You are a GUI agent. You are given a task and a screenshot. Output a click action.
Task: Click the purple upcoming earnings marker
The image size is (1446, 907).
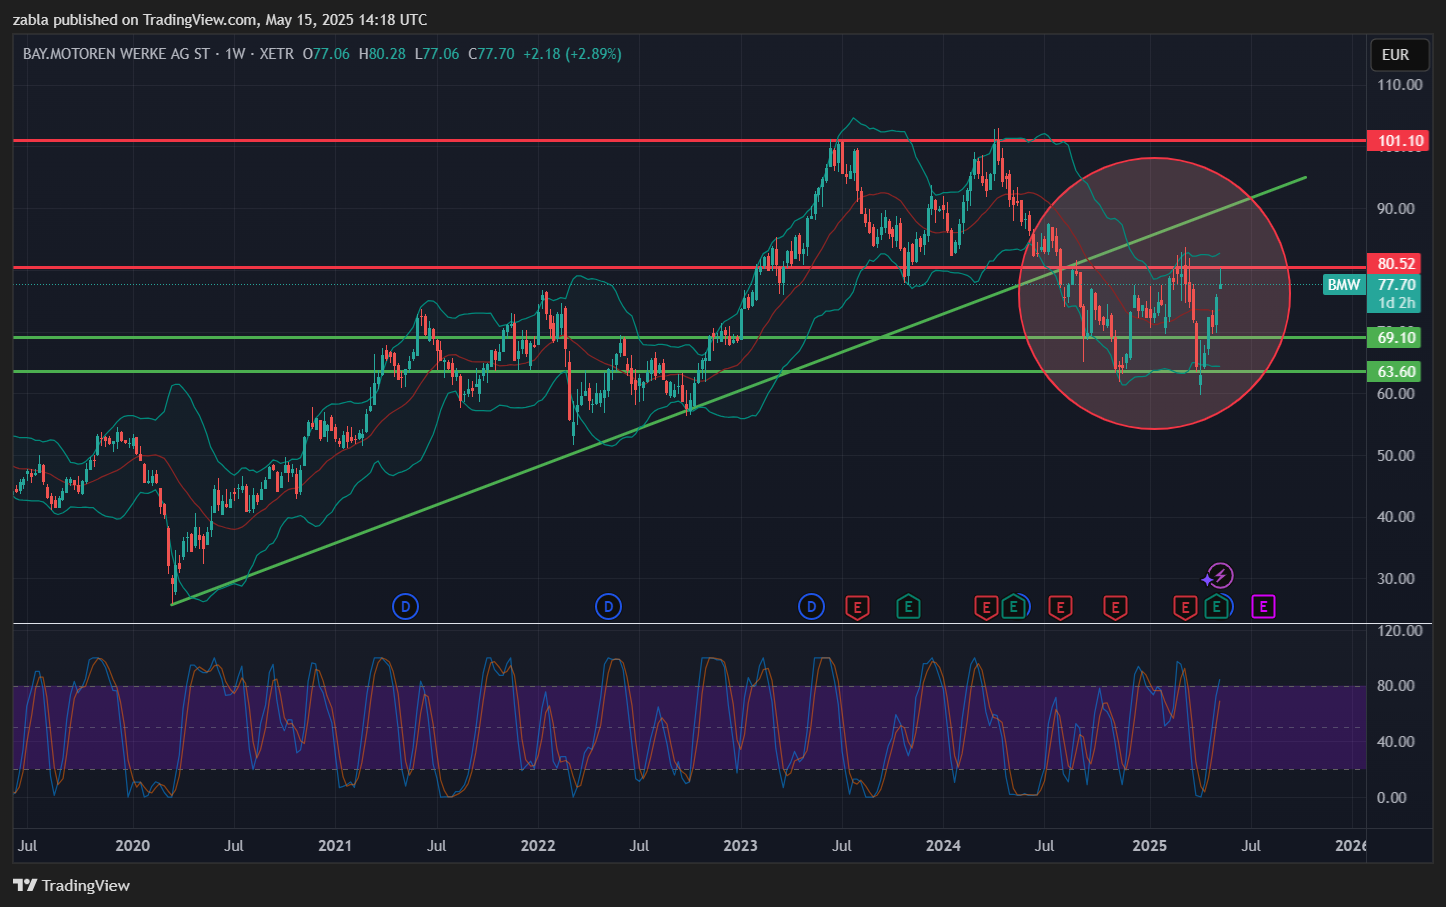(x=1264, y=606)
